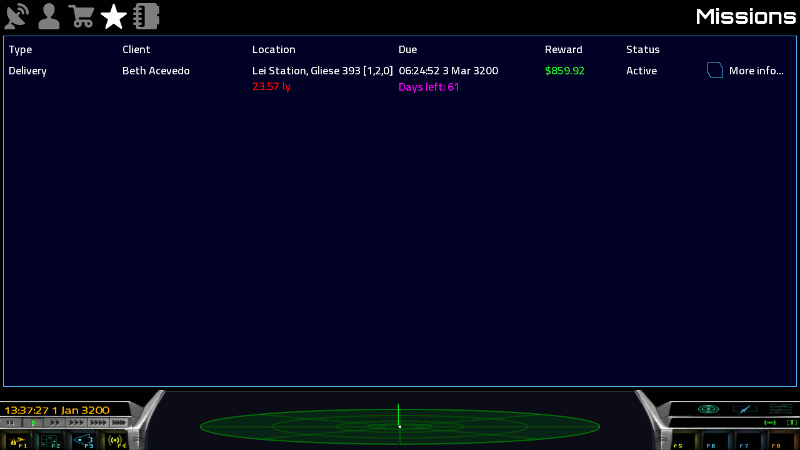Viewport: 800px width, 450px height.
Task: Set quadruple-arrow time acceleration
Action: (x=98, y=422)
